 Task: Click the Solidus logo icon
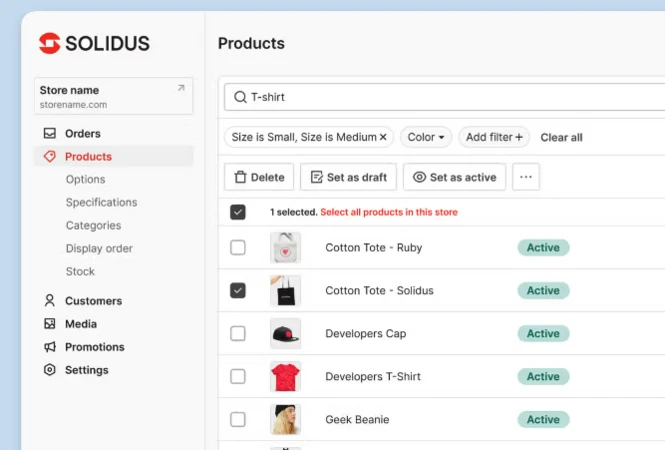tap(50, 43)
